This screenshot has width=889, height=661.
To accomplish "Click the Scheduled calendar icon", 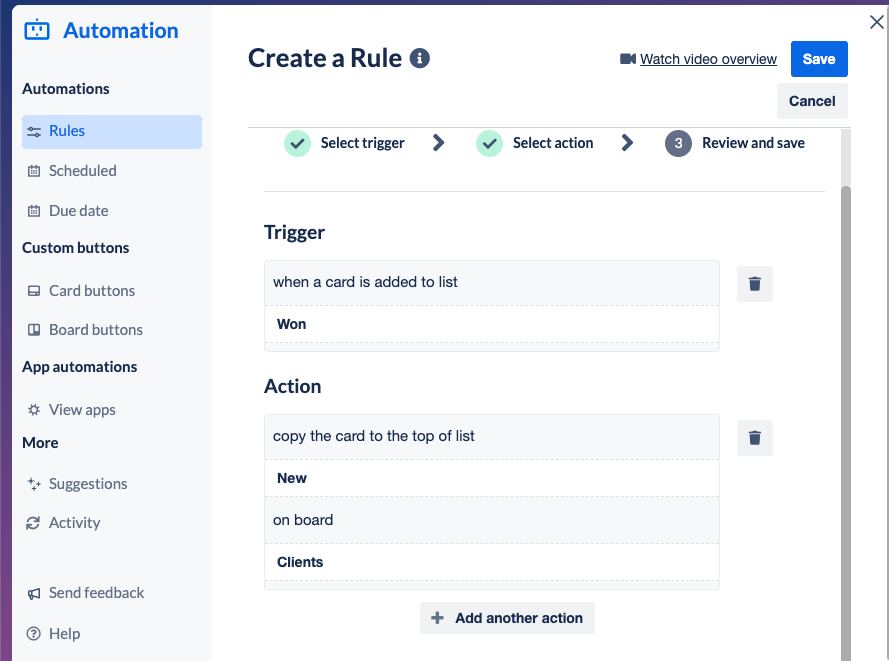I will click(x=34, y=171).
